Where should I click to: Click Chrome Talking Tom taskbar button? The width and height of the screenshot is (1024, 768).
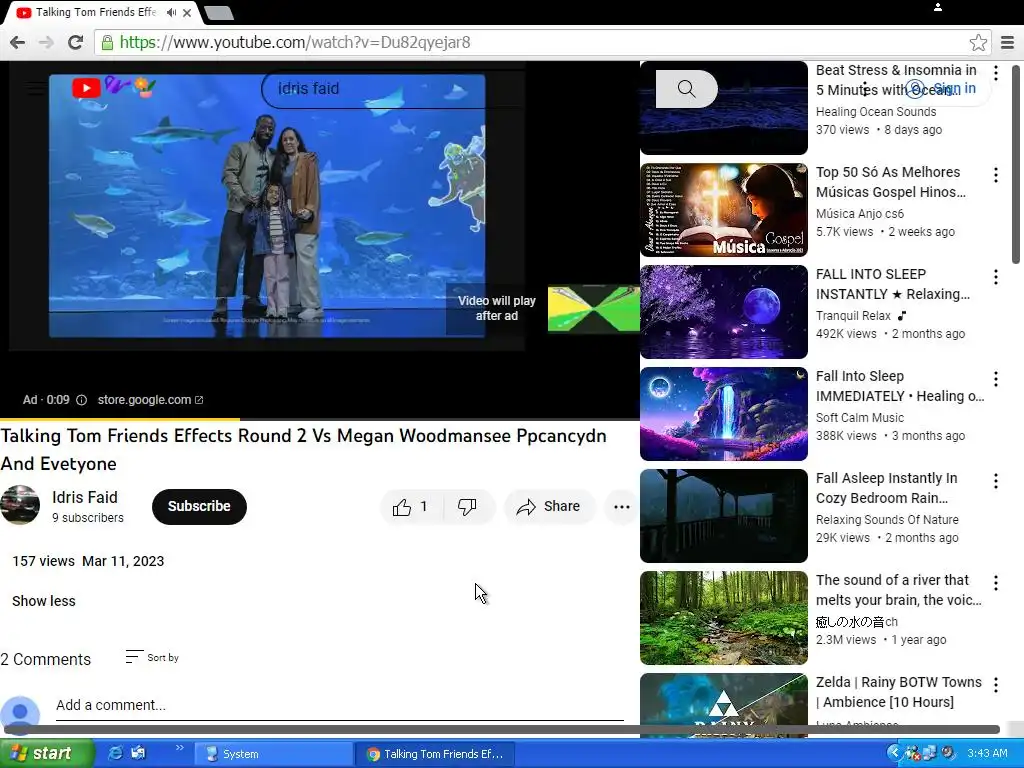coord(436,754)
